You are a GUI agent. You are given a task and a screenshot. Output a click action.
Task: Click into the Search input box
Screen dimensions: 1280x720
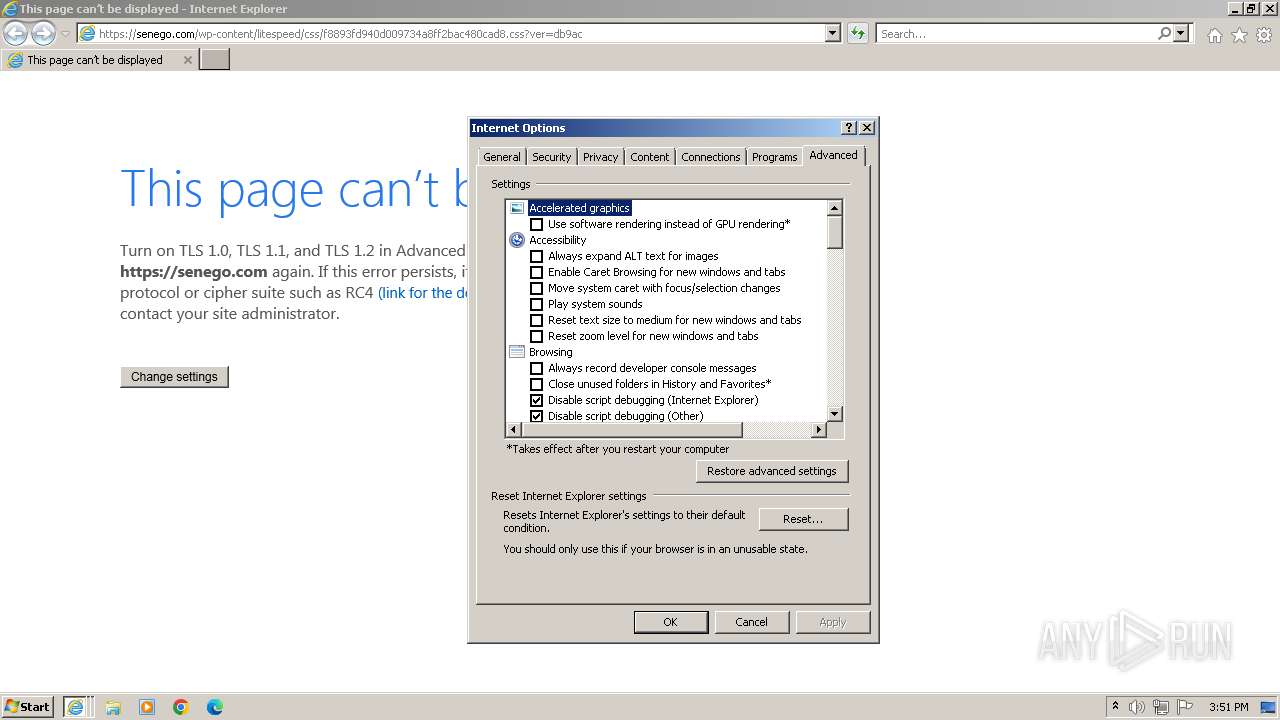(x=1015, y=33)
